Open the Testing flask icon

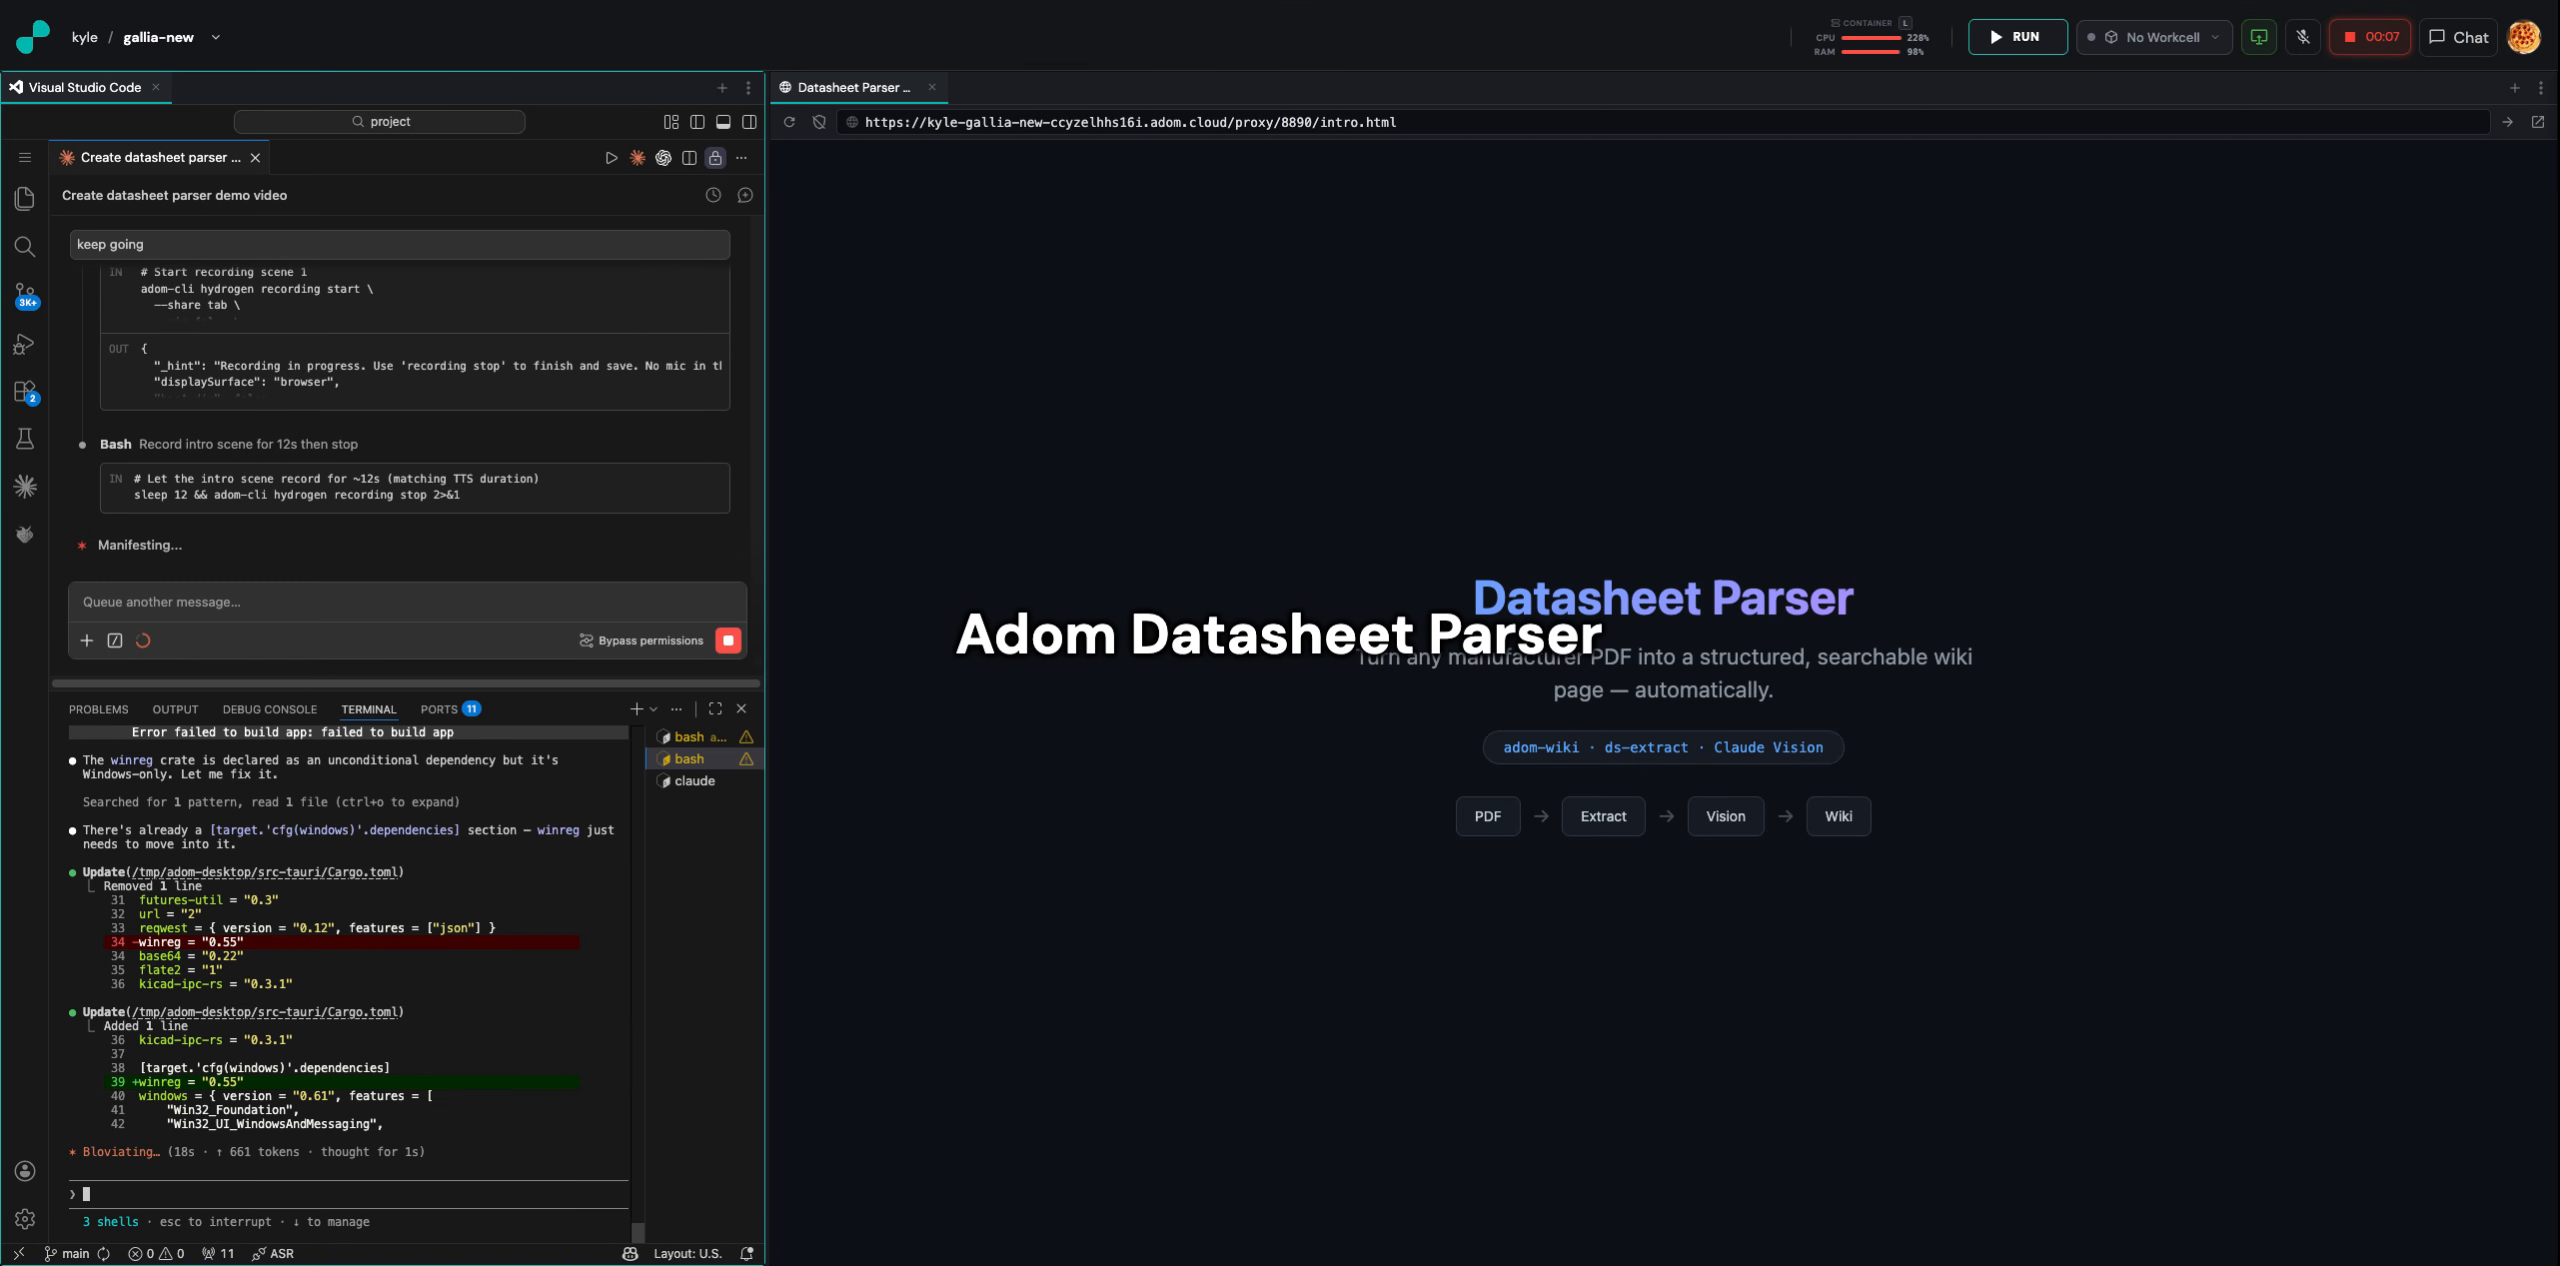pos(25,439)
